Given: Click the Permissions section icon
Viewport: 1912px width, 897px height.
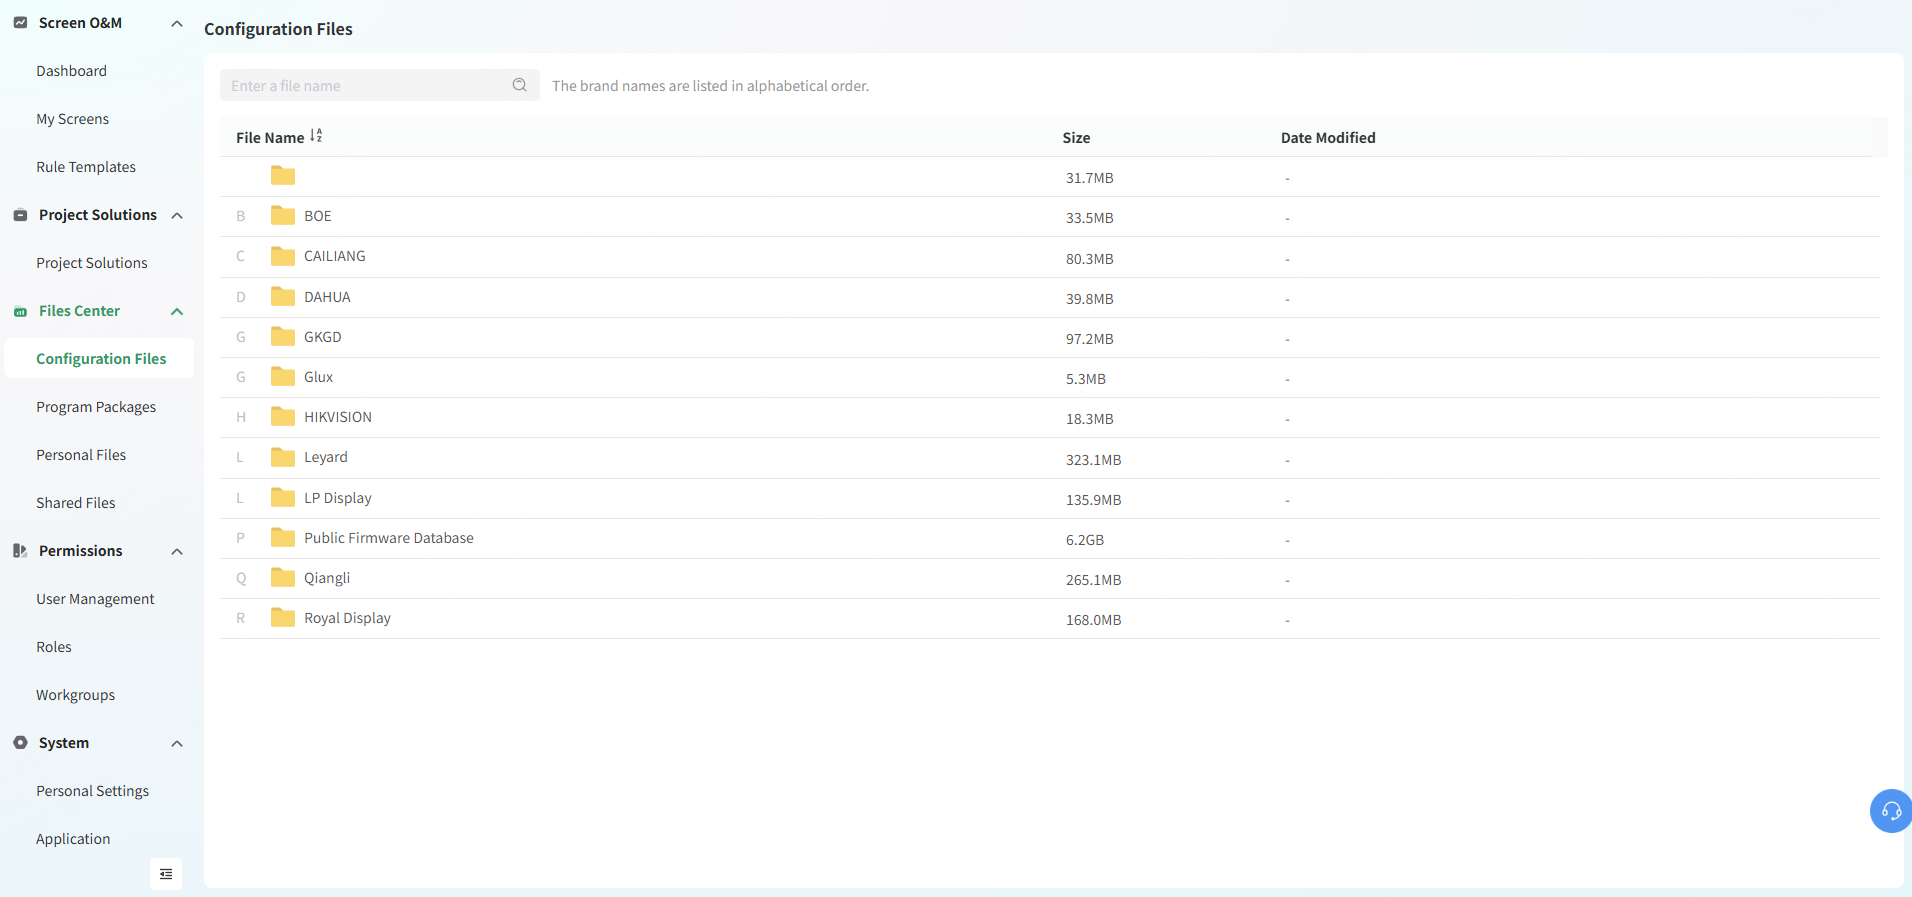Looking at the screenshot, I should (20, 551).
